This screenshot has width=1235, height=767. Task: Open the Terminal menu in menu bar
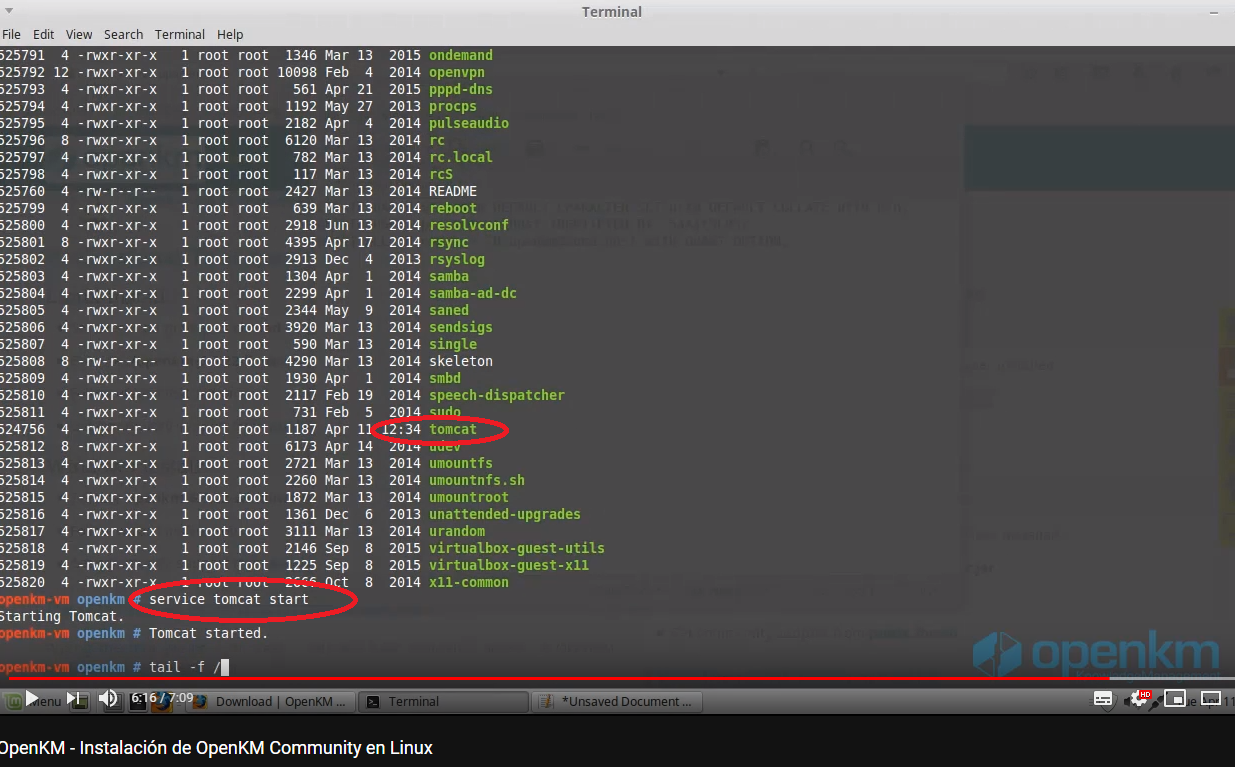point(180,34)
